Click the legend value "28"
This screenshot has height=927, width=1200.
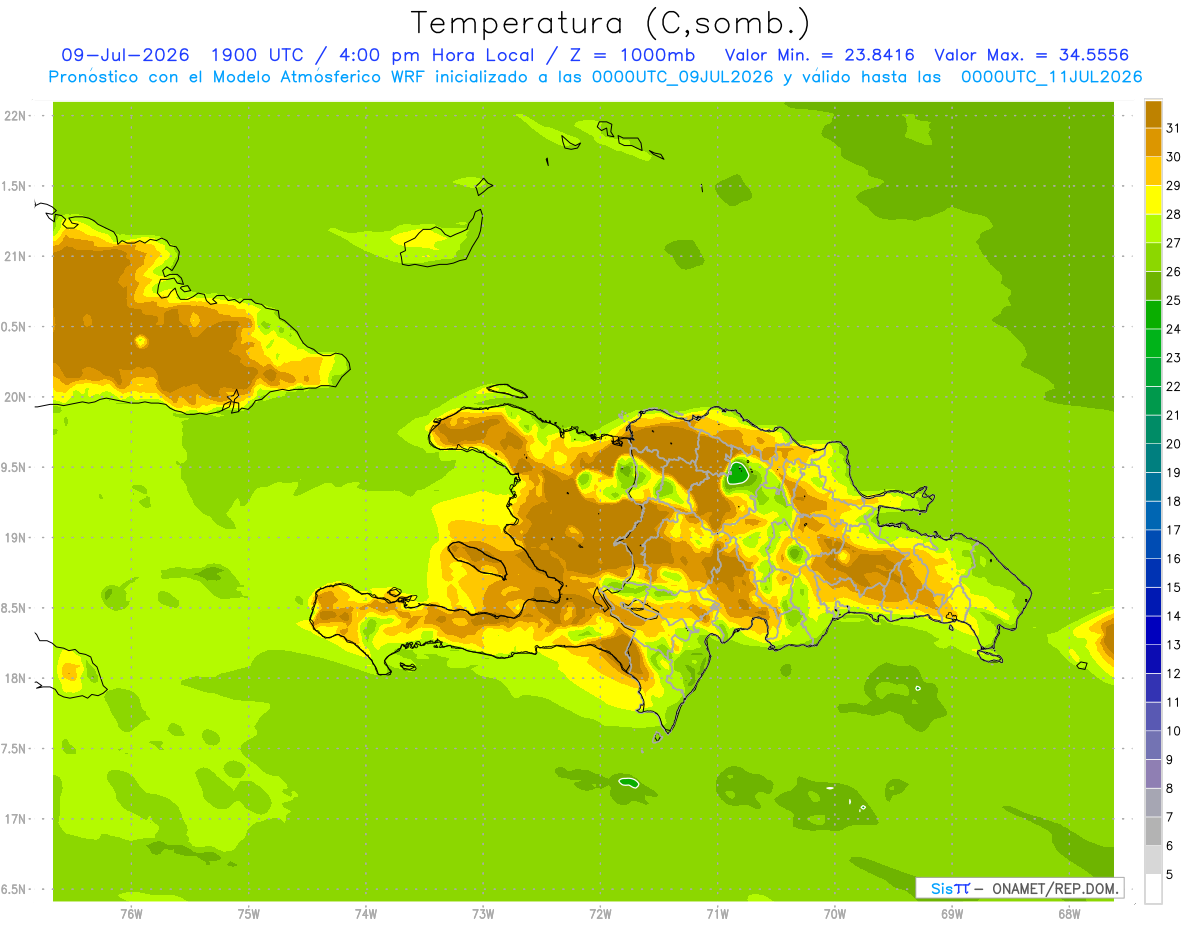pyautogui.click(x=1173, y=213)
